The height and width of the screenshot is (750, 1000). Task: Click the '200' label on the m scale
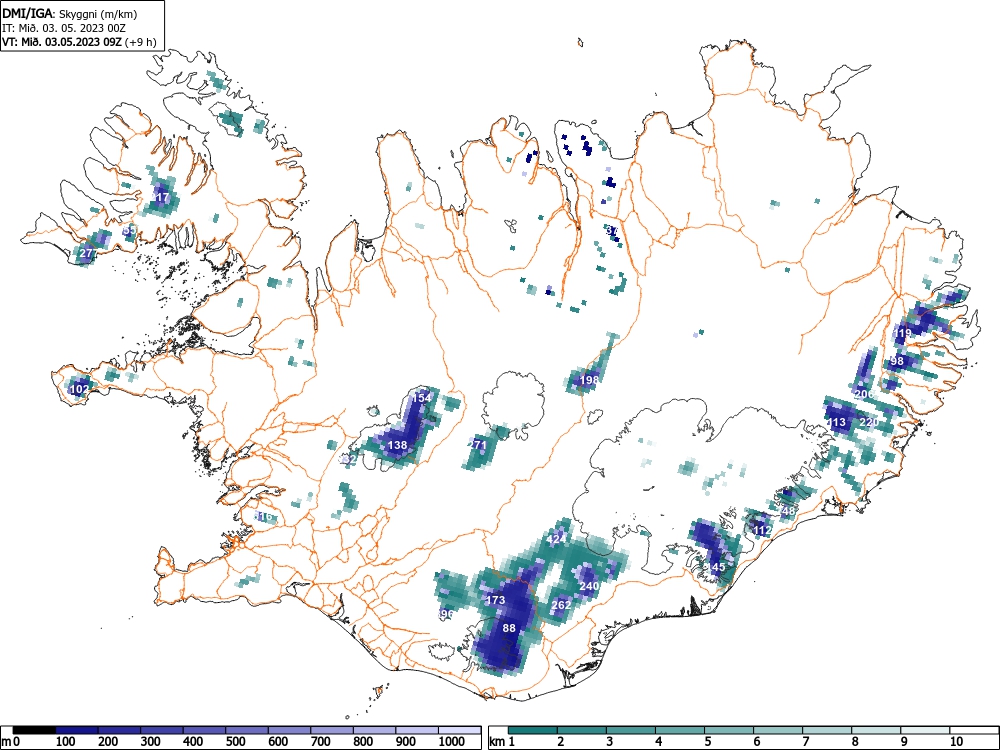tap(108, 742)
